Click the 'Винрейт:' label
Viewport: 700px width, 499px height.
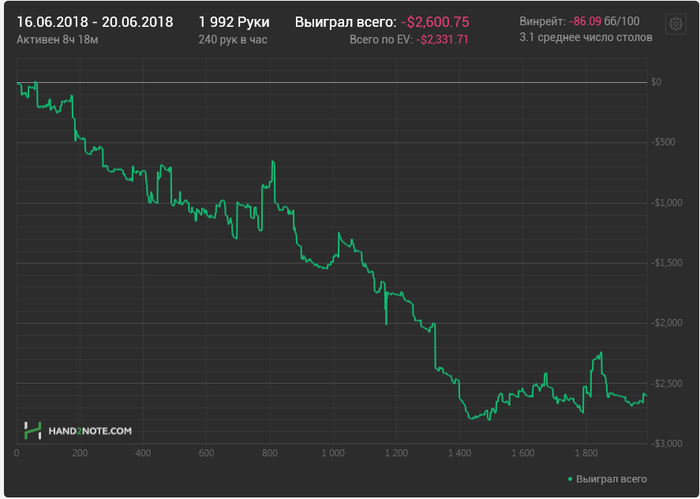coord(542,21)
